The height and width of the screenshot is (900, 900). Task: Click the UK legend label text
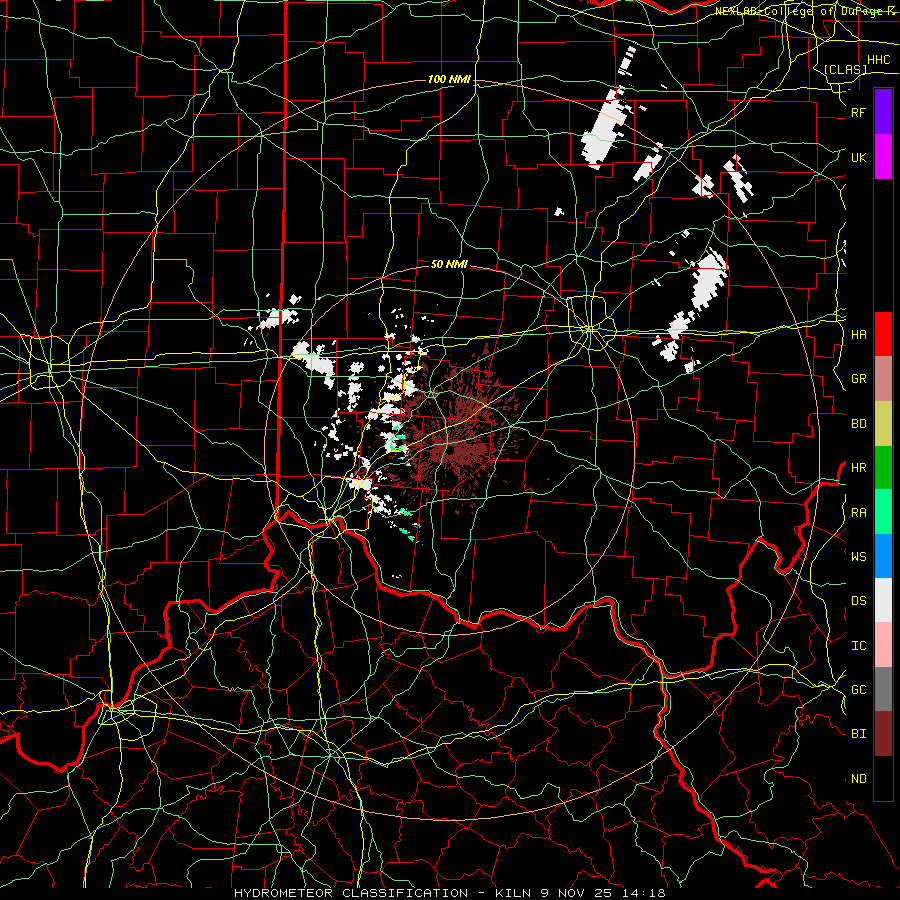858,157
